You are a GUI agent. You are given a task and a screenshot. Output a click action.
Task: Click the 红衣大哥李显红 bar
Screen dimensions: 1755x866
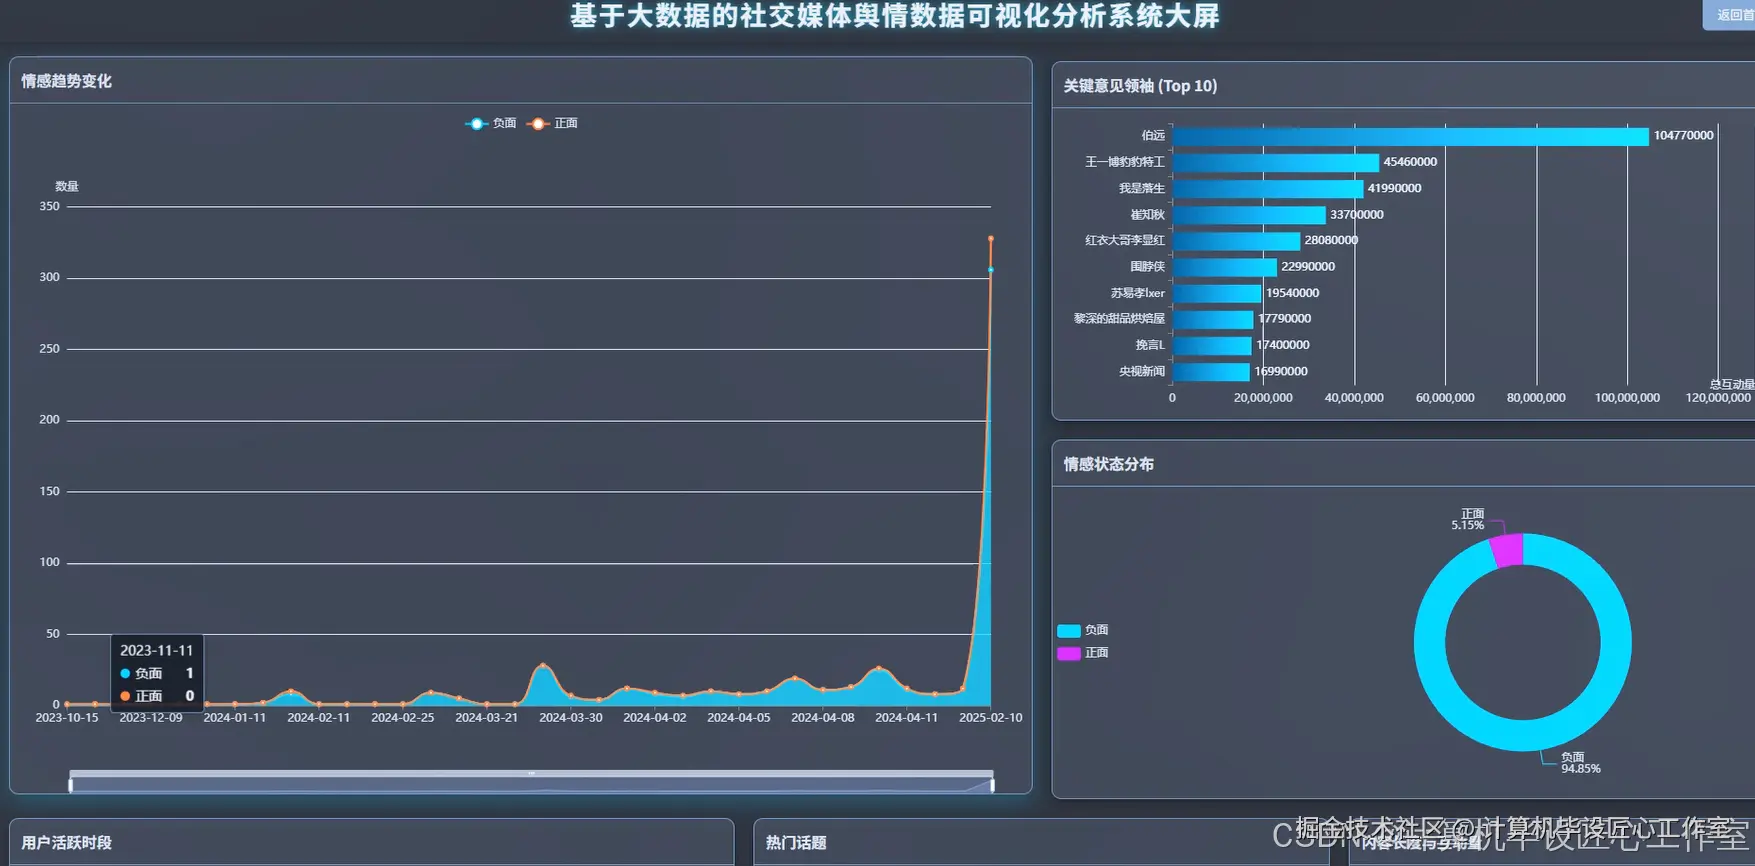(1236, 241)
